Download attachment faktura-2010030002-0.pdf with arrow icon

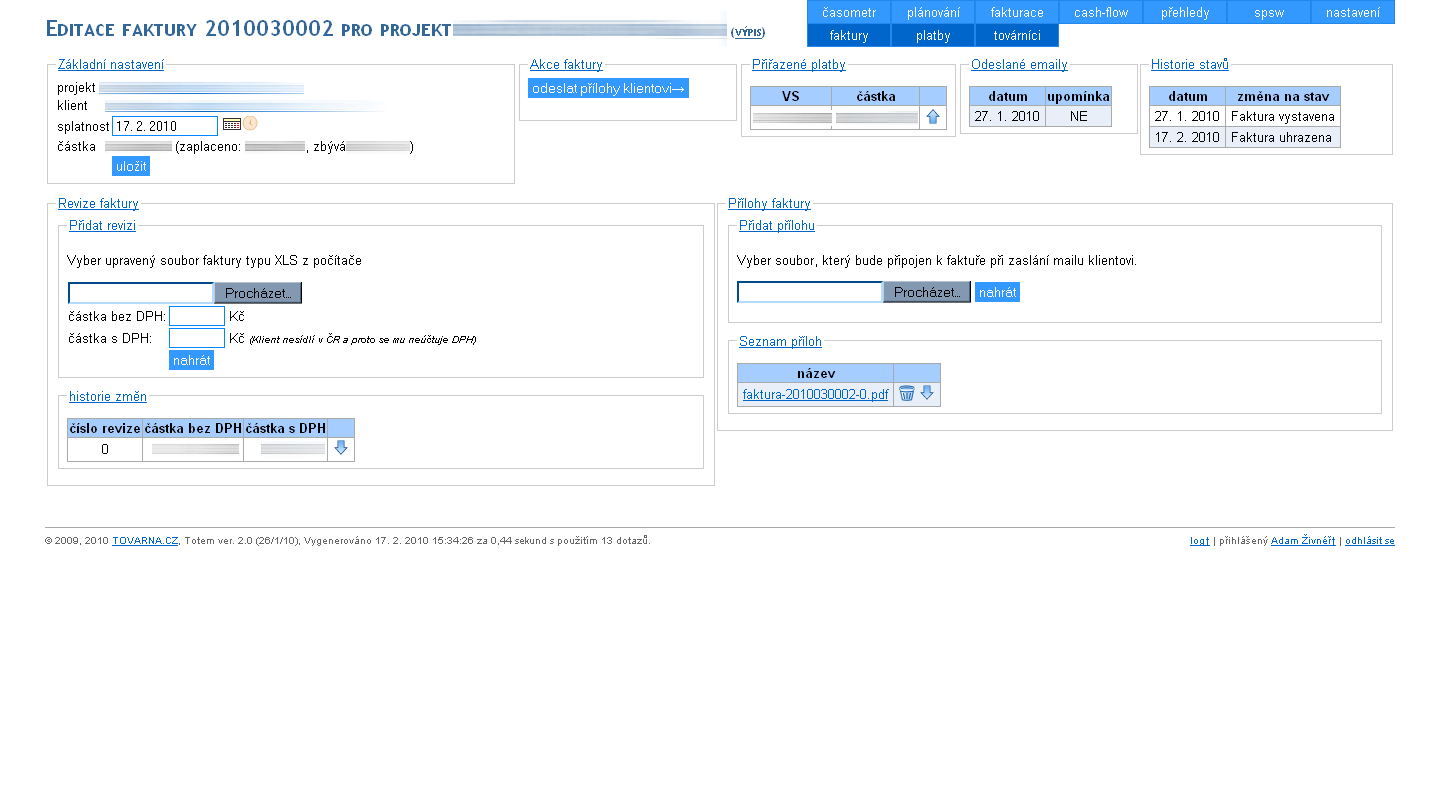pyautogui.click(x=927, y=393)
